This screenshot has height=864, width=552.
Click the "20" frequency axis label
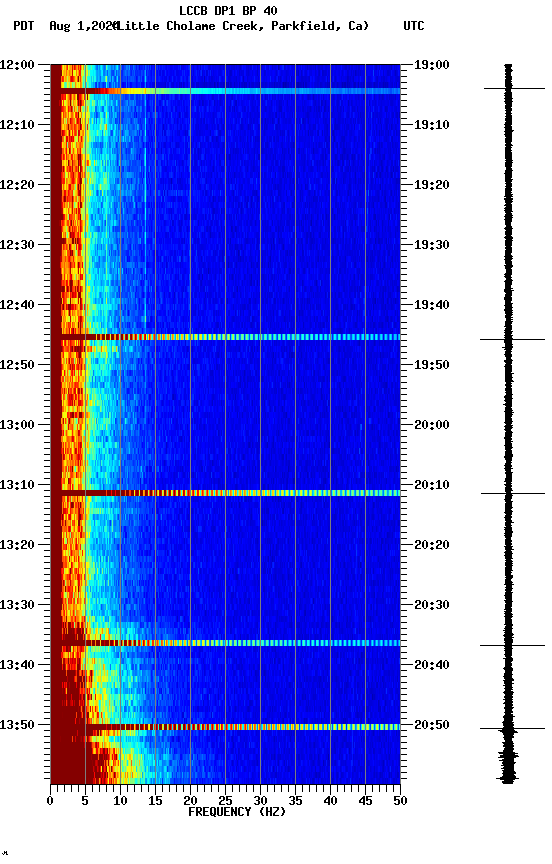coord(190,801)
